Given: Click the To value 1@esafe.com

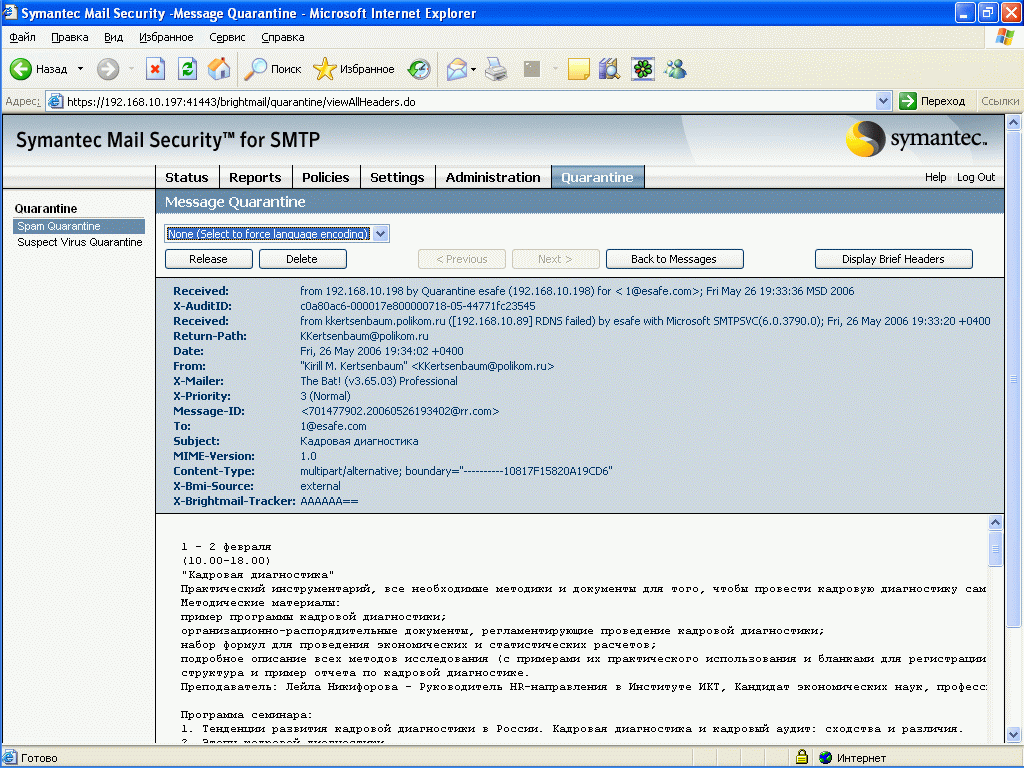Looking at the screenshot, I should point(333,426).
